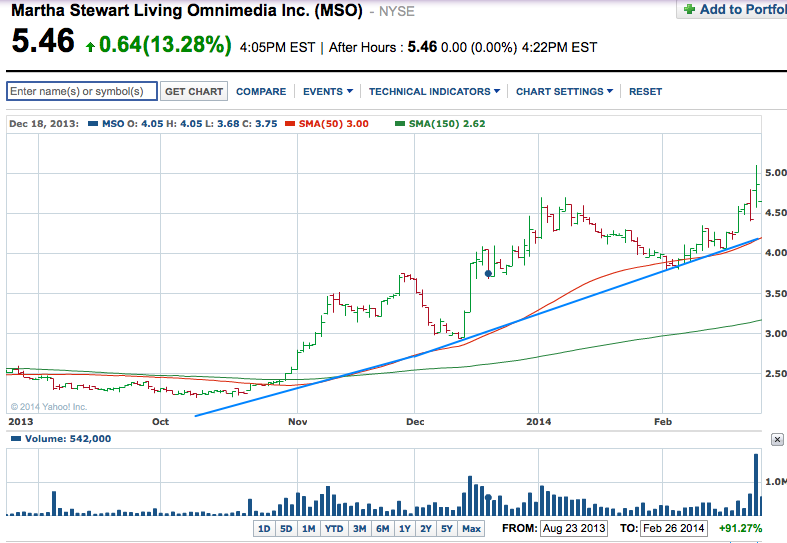Click the +91.27% change value
This screenshot has height=543, width=787.
point(740,528)
